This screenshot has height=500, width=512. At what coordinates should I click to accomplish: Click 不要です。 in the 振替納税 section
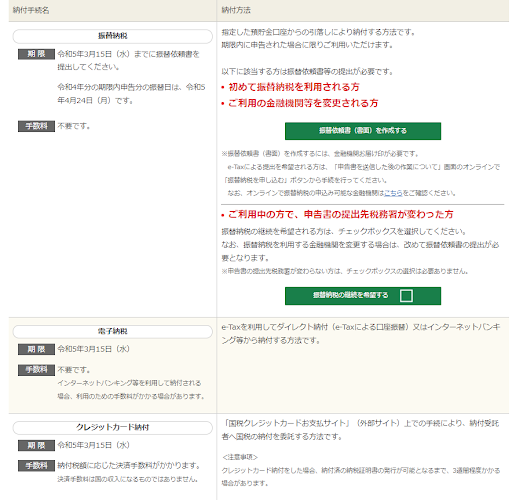click(x=74, y=126)
